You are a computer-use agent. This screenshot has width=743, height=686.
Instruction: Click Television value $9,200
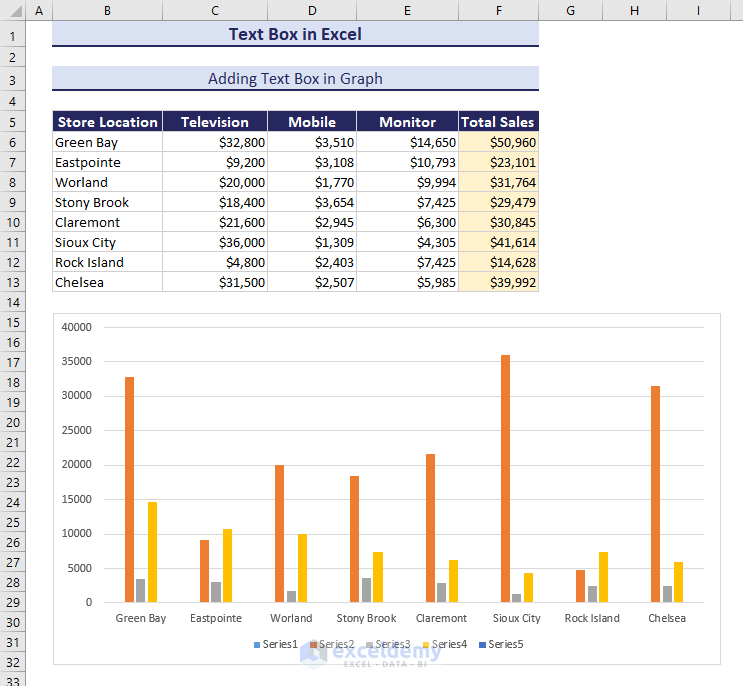pyautogui.click(x=215, y=162)
